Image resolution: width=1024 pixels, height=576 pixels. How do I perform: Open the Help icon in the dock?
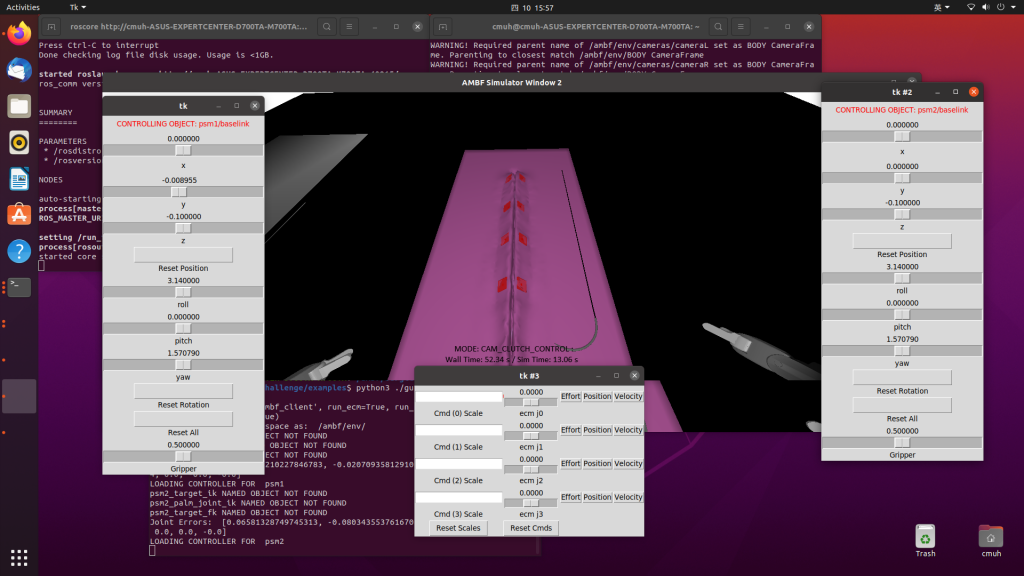(19, 251)
